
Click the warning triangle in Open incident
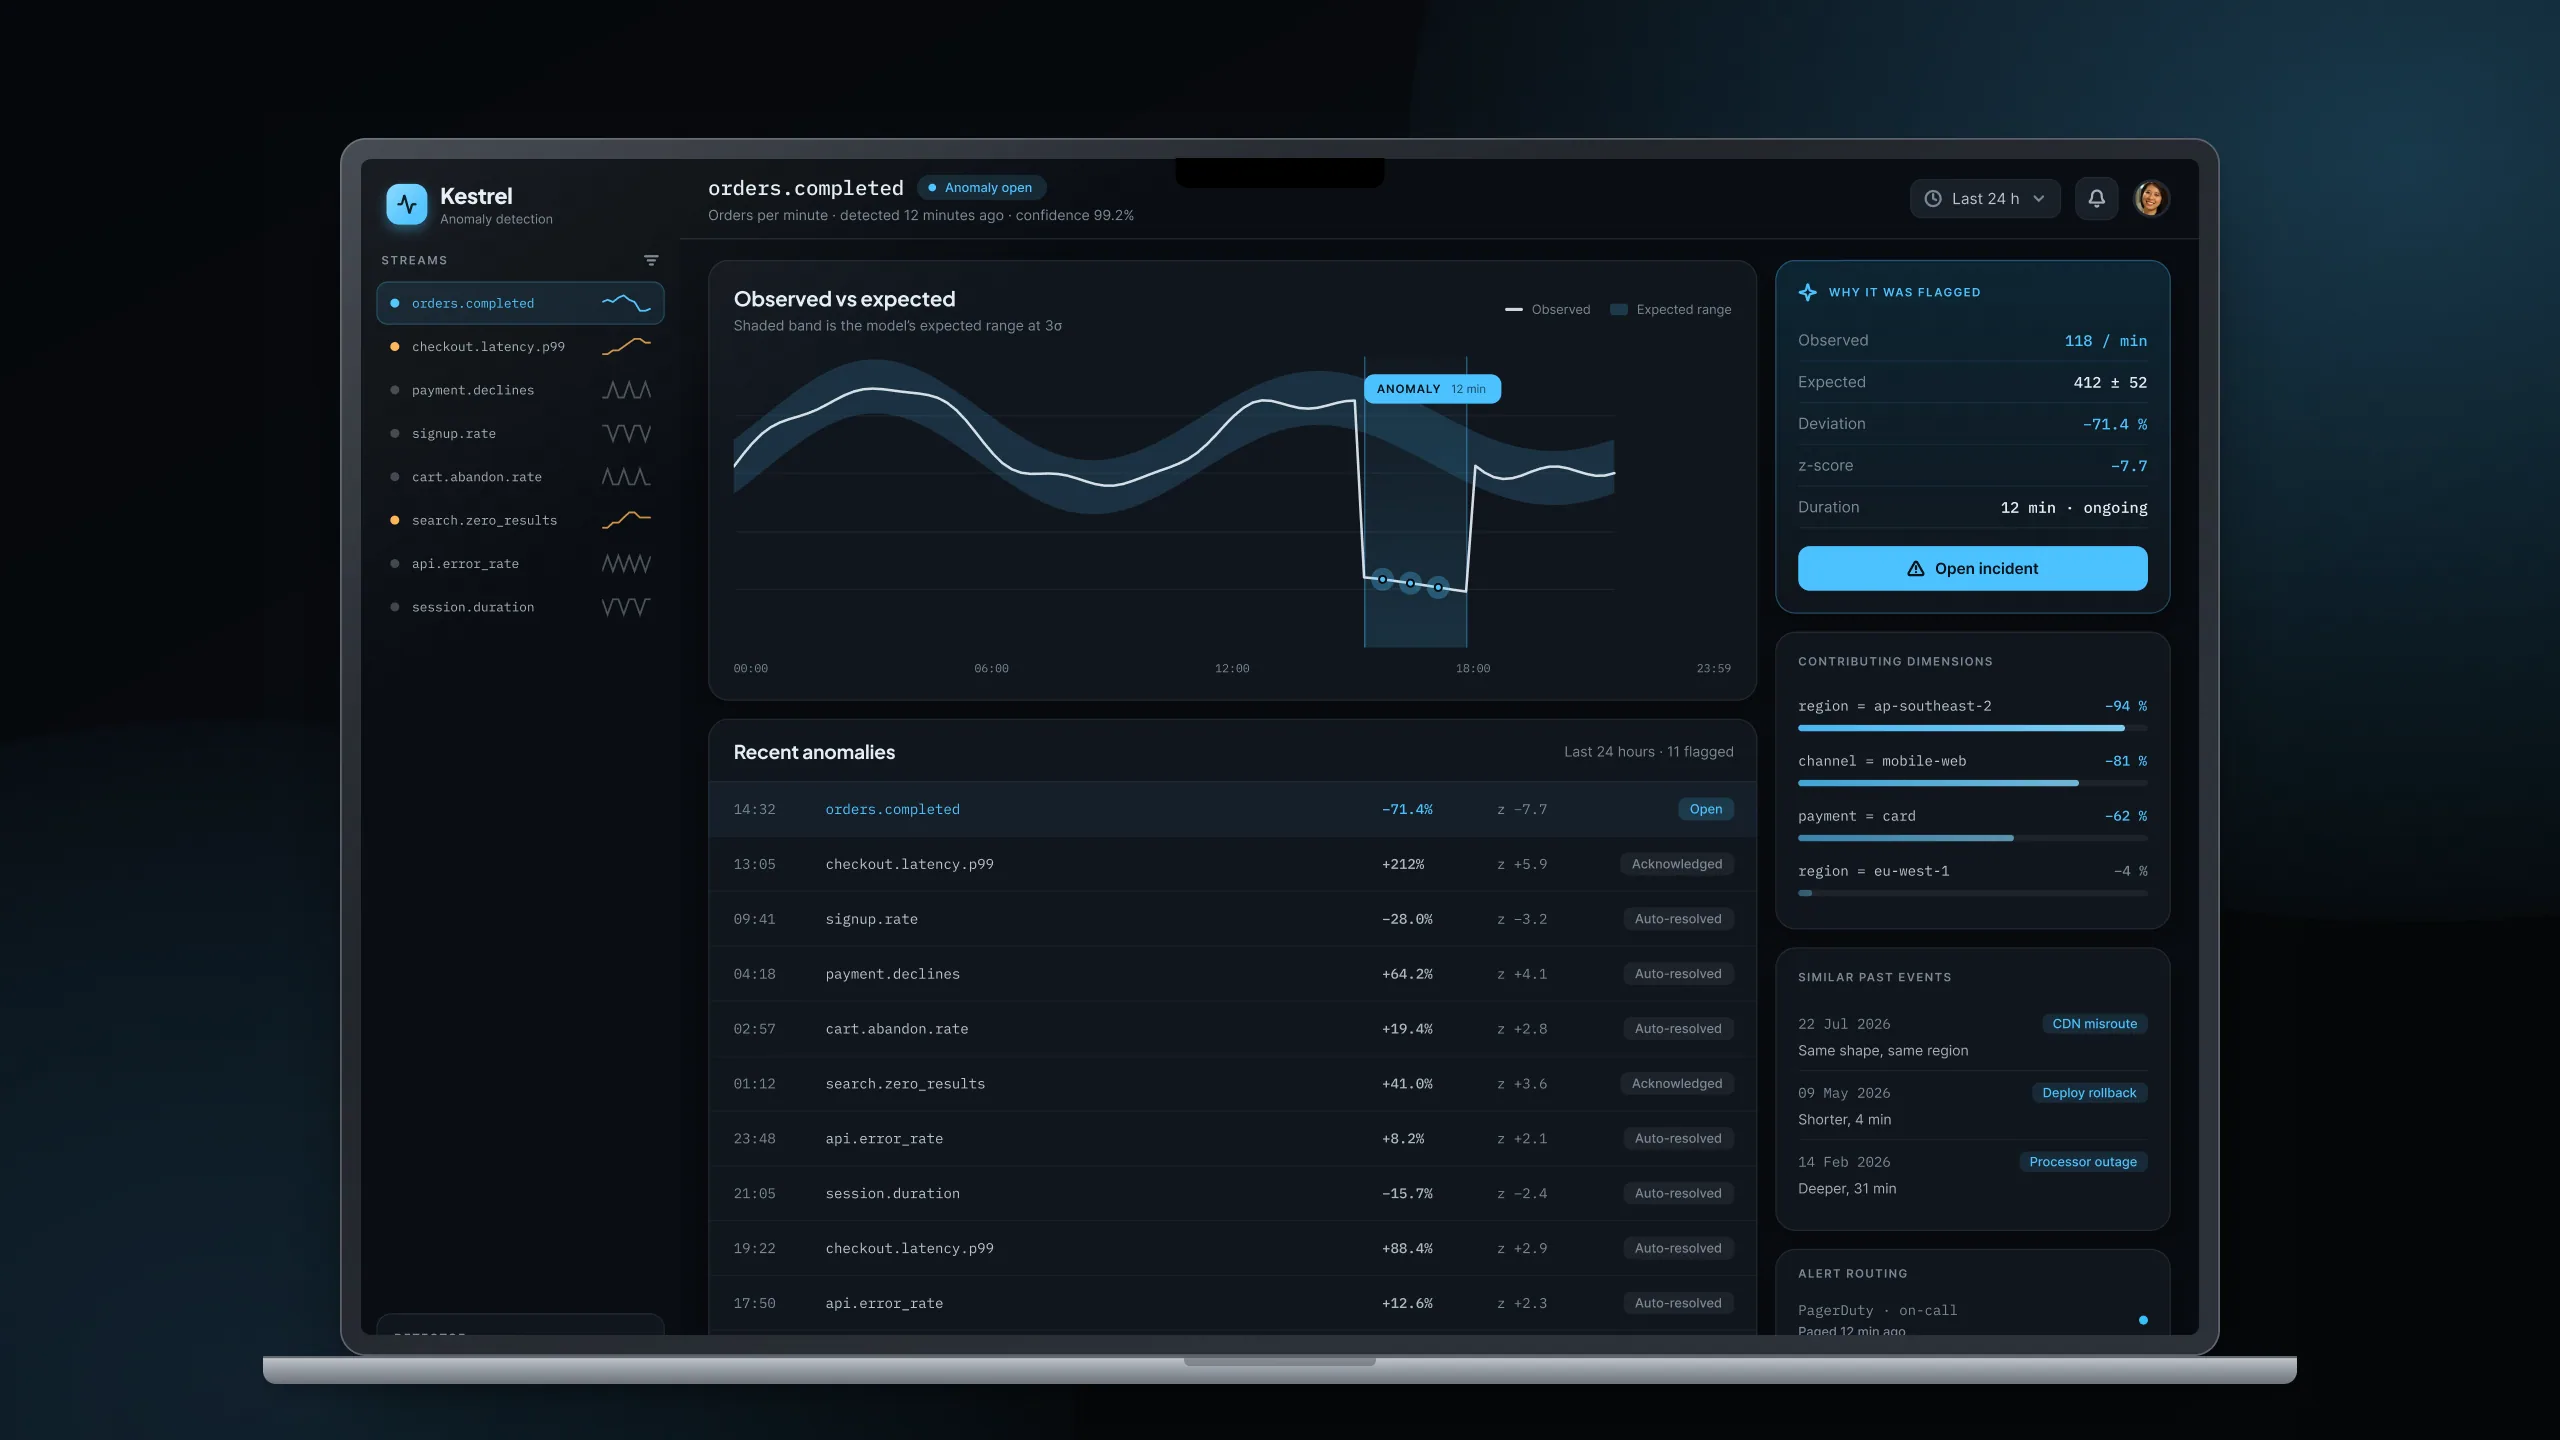[1915, 568]
